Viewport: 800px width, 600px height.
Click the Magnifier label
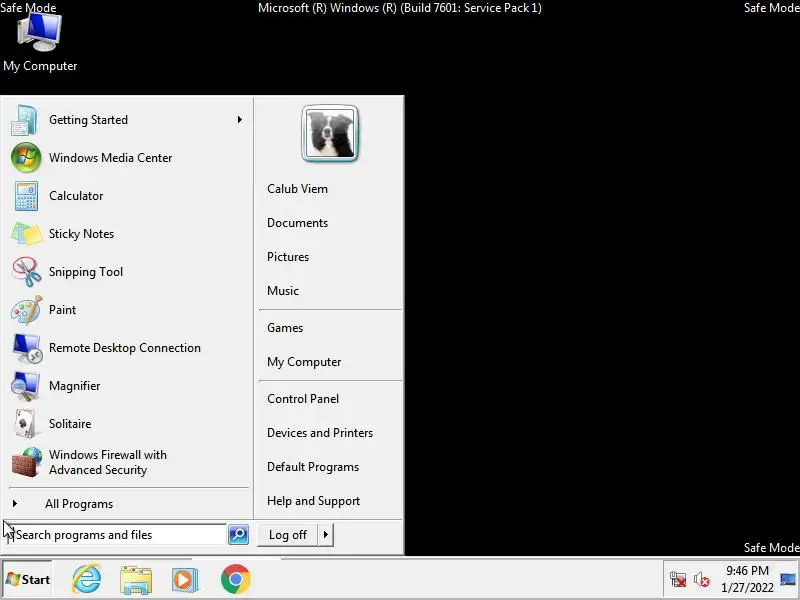tap(74, 386)
